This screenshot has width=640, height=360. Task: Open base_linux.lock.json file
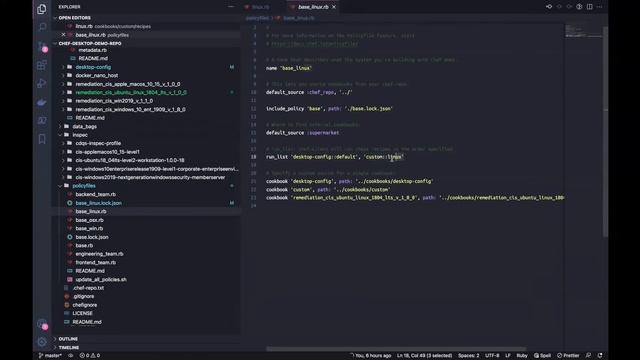pos(98,203)
